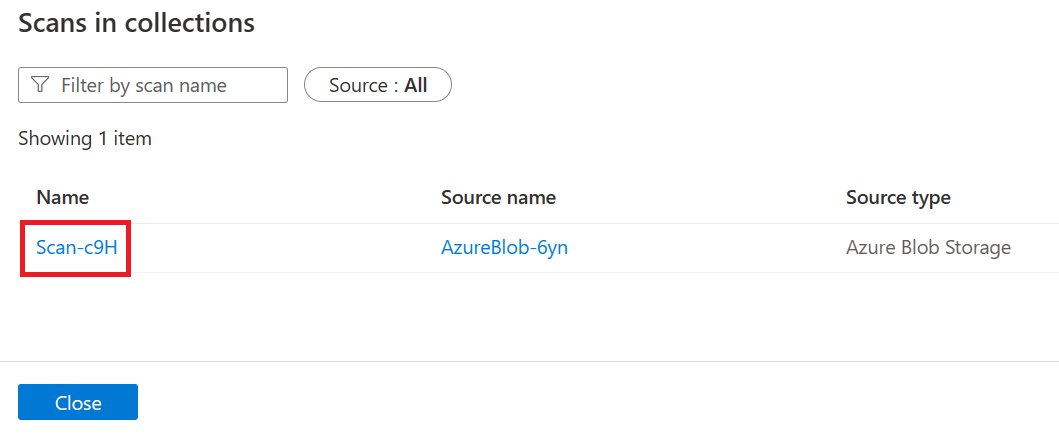Image resolution: width=1059 pixels, height=438 pixels.
Task: Click the Showing 1 item text
Action: pyautogui.click(x=85, y=139)
